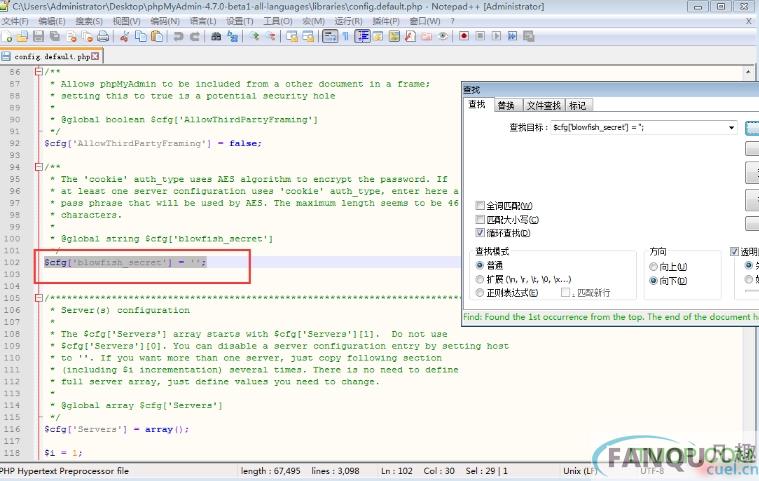Undo the last edit with the toolbar icon
This screenshot has height=481, width=759.
click(179, 36)
